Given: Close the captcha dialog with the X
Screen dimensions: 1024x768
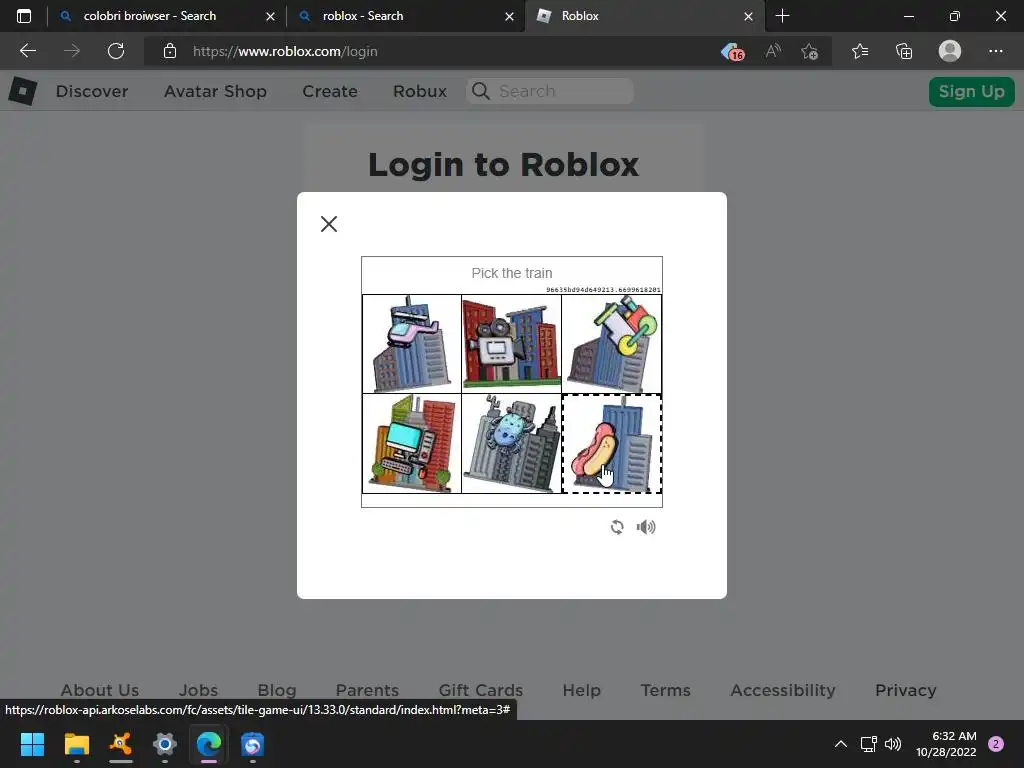Looking at the screenshot, I should [x=329, y=224].
